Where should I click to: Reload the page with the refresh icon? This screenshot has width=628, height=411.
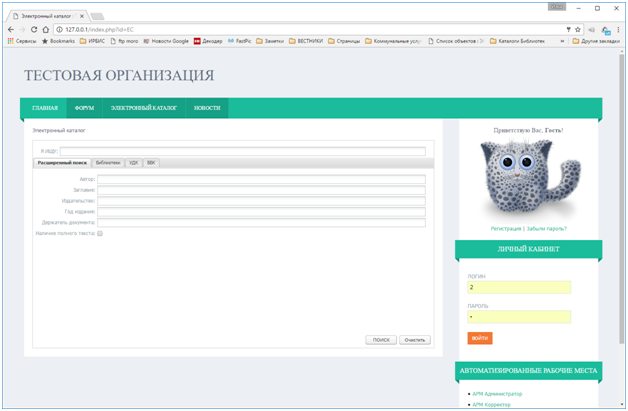tap(33, 29)
